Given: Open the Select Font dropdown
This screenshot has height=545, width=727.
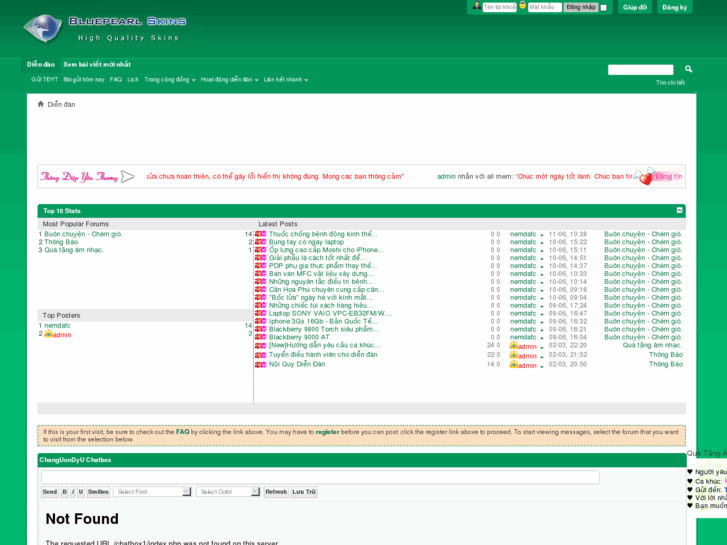Looking at the screenshot, I should pos(152,492).
